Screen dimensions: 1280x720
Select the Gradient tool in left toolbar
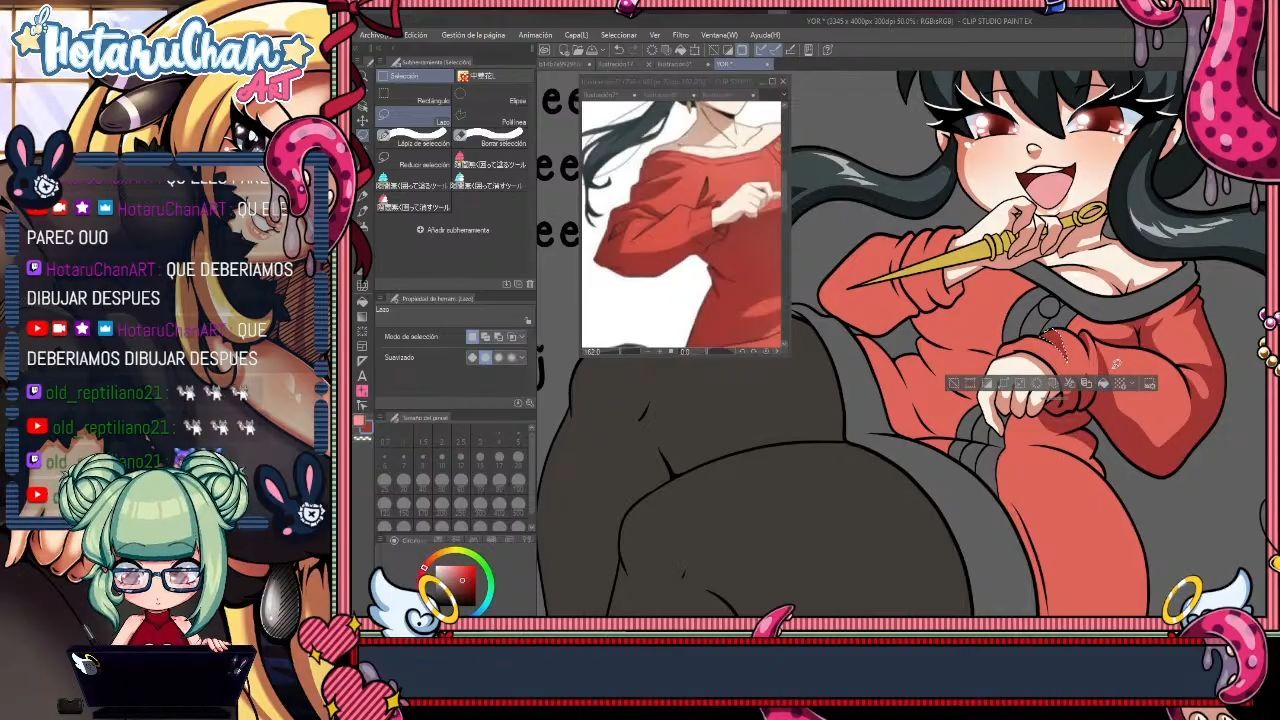(x=362, y=317)
